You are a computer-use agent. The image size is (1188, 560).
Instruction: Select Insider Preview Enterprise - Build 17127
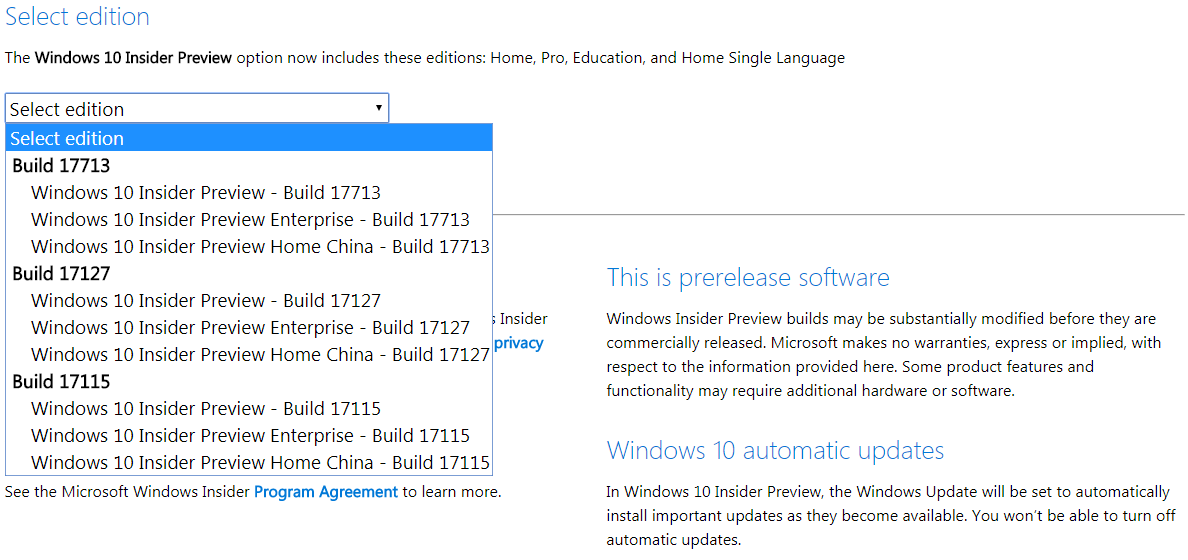pyautogui.click(x=249, y=327)
